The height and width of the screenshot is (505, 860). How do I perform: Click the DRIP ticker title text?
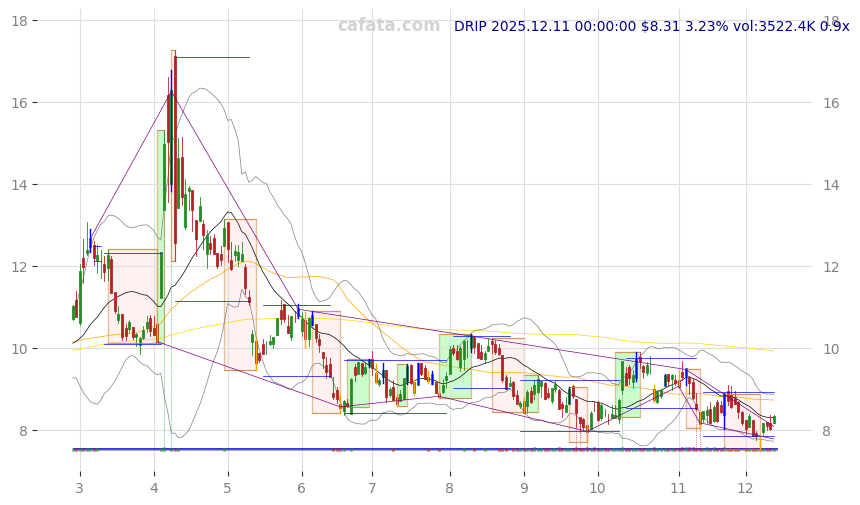coord(473,27)
